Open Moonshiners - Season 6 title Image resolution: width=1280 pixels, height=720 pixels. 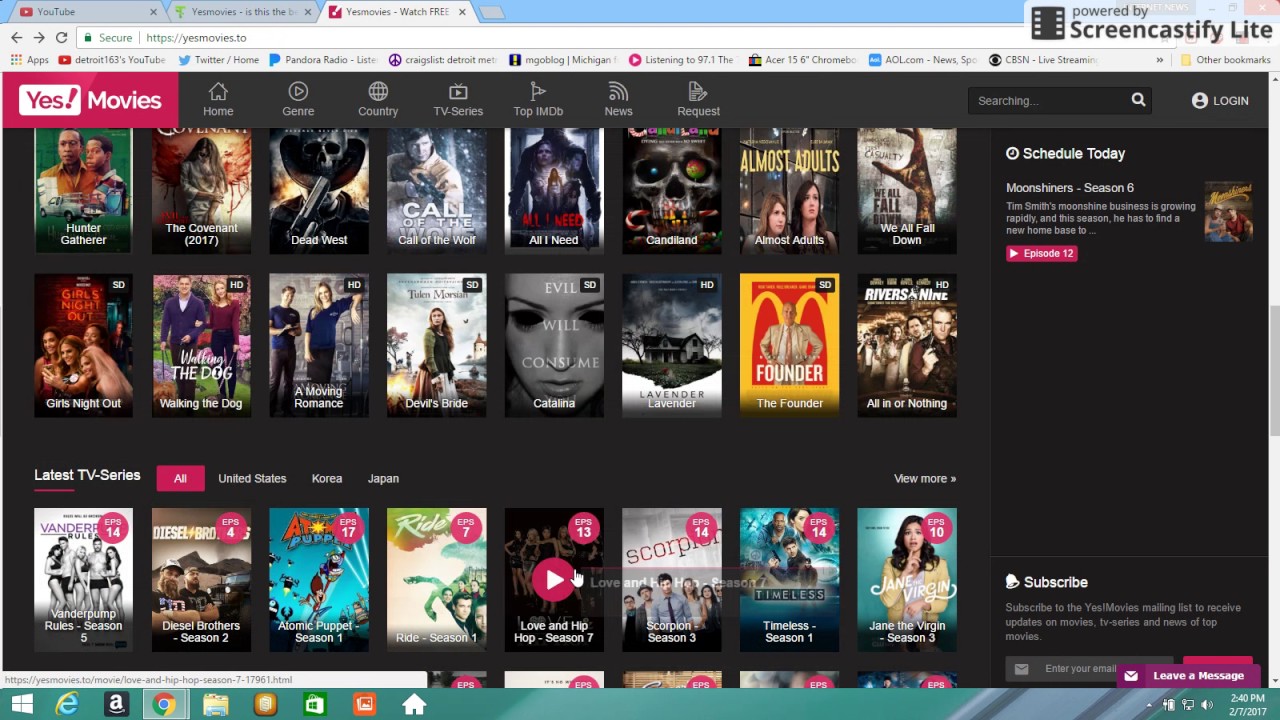[x=1070, y=188]
